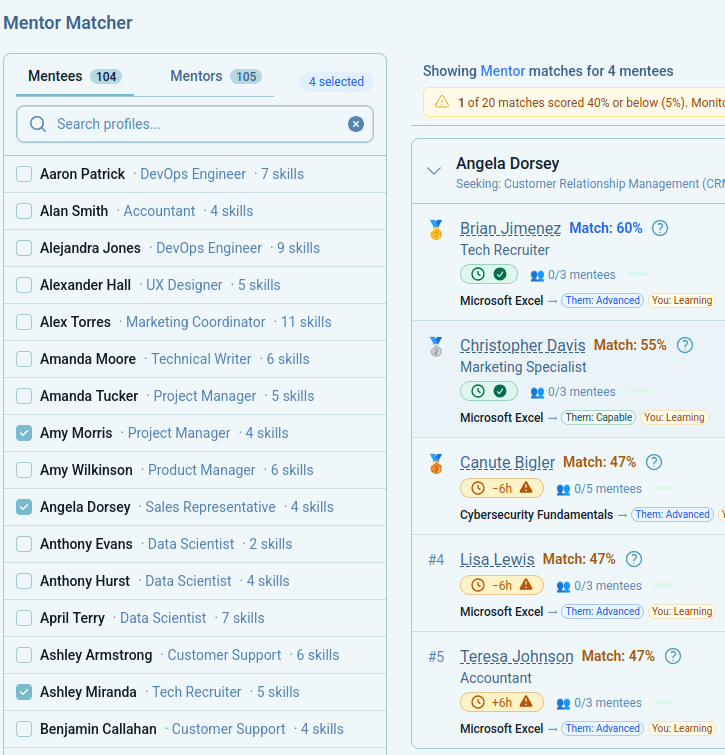Click mentees icon for Christopher Davis
The width and height of the screenshot is (725, 755).
pyautogui.click(x=537, y=392)
